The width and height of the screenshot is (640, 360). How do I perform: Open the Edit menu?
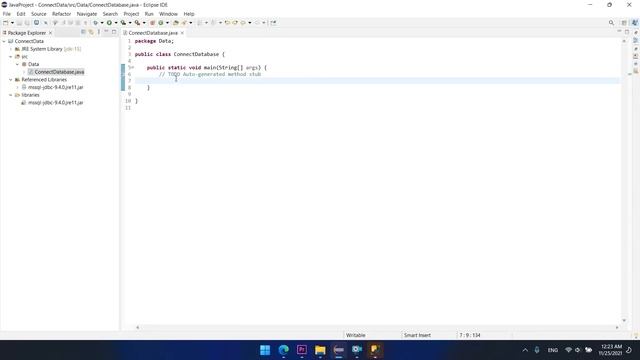point(21,14)
